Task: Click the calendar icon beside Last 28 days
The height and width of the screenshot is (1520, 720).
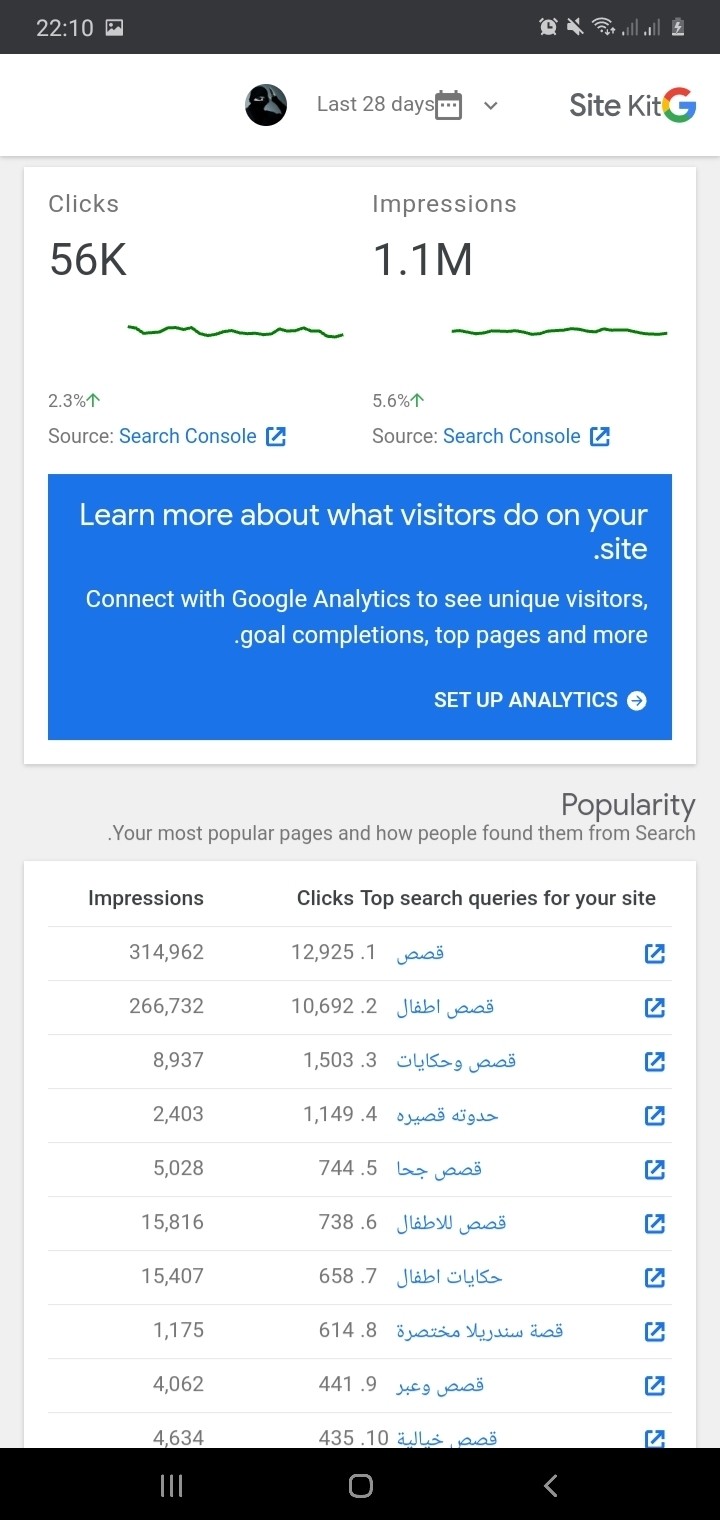Action: pos(449,105)
